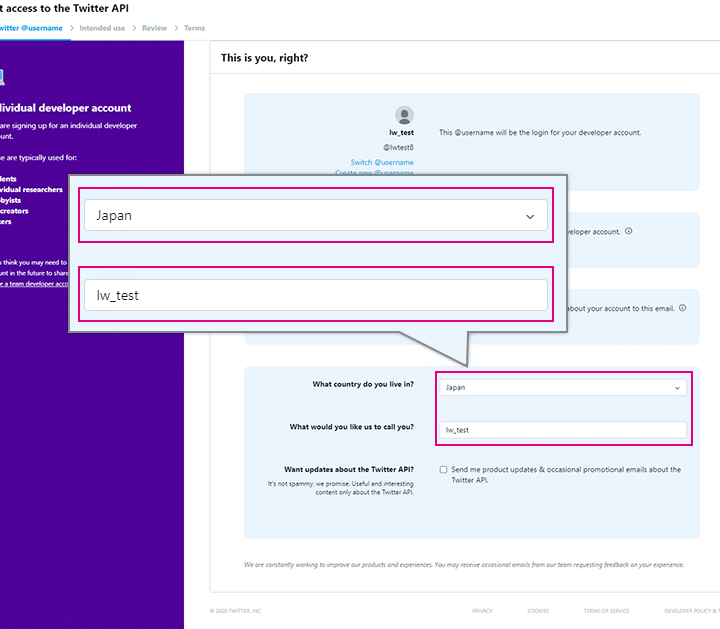Image resolution: width=720 pixels, height=629 pixels.
Task: Click the team developer account link in sidebar
Action: tap(33, 284)
